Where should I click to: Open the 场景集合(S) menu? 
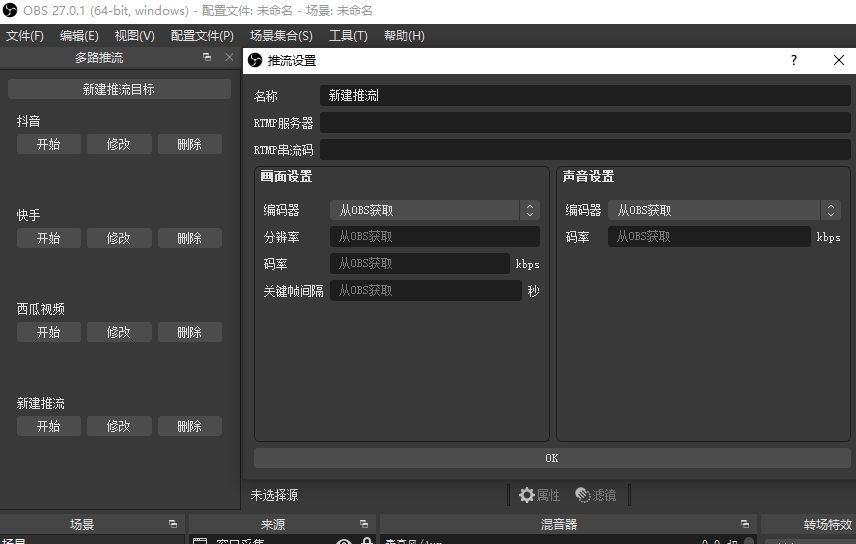[x=281, y=36]
